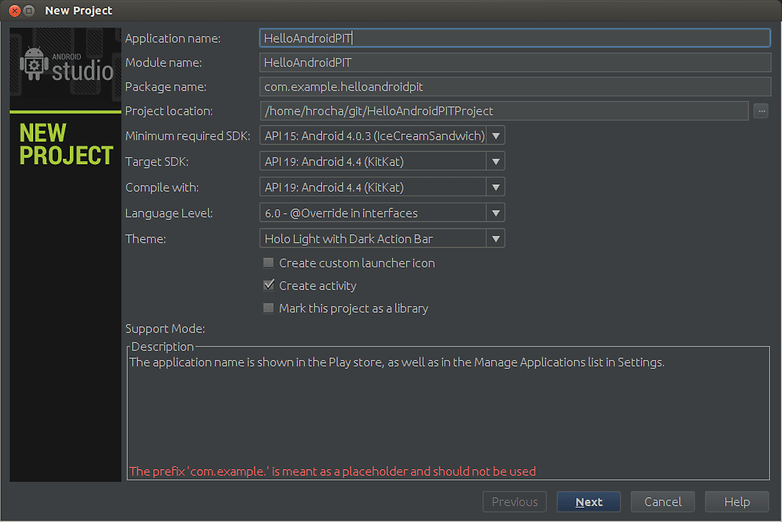This screenshot has height=522, width=782.
Task: Check Mark this project as a library
Action: point(268,308)
